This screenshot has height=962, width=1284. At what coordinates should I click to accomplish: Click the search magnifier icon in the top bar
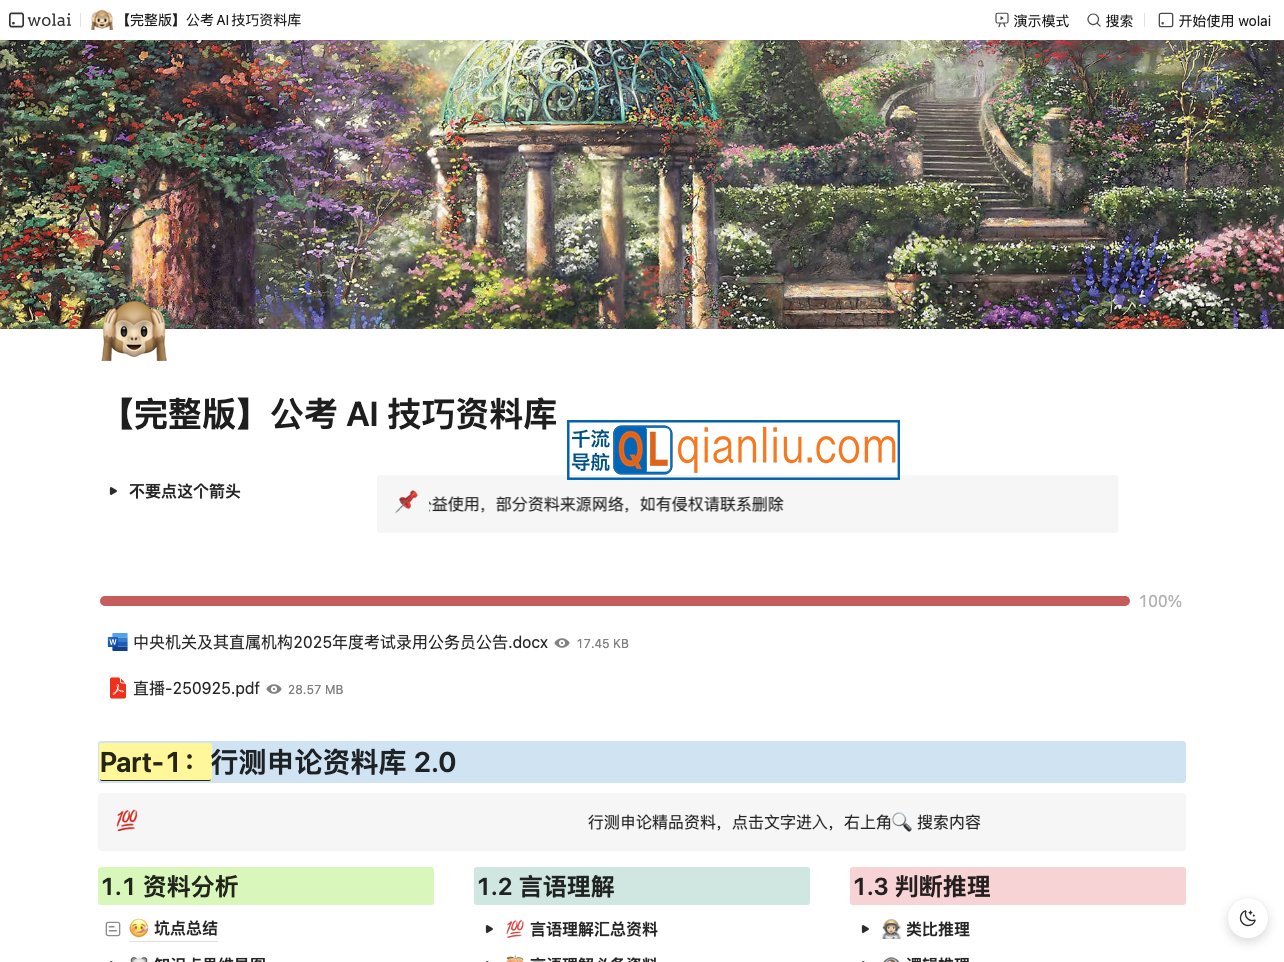click(x=1094, y=20)
